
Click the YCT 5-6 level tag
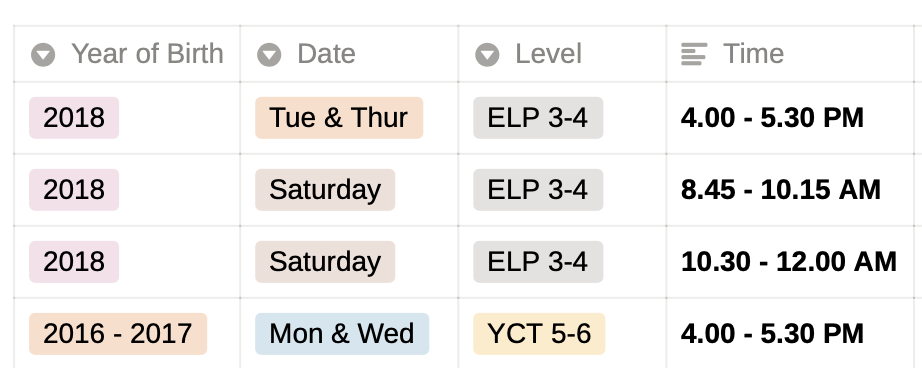(539, 334)
